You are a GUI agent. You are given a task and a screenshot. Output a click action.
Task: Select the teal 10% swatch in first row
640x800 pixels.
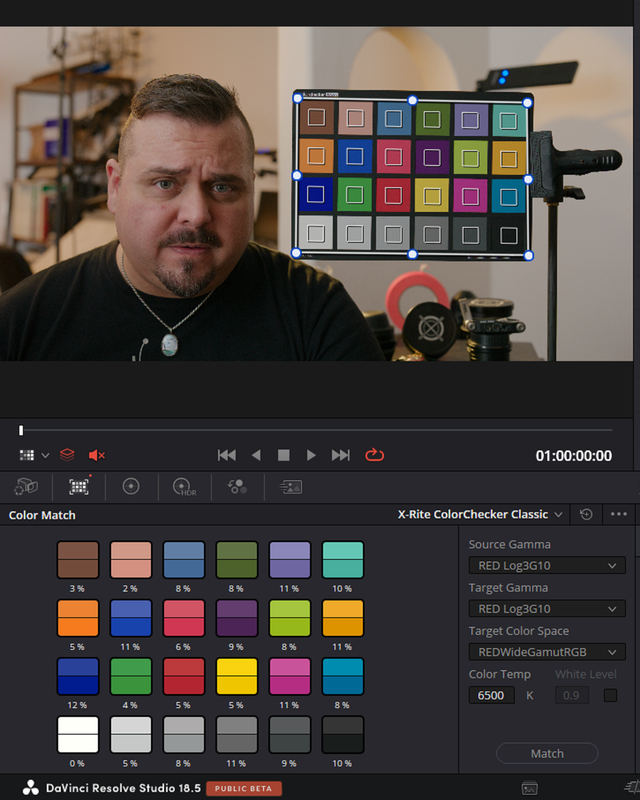[343, 560]
